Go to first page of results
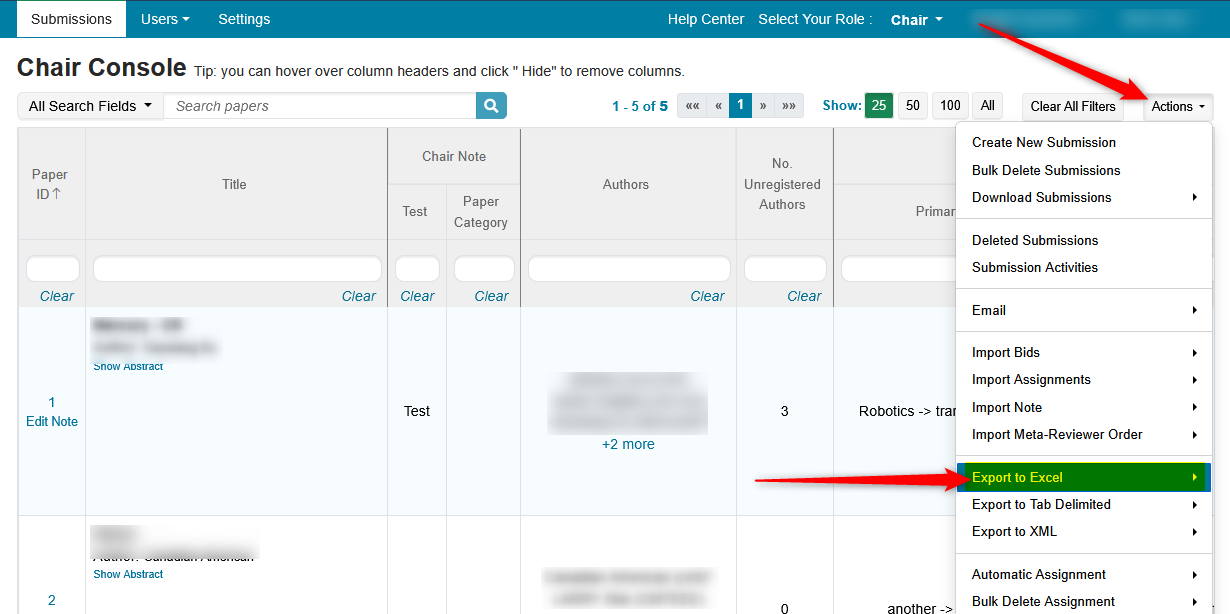Viewport: 1230px width, 614px height. click(x=692, y=106)
